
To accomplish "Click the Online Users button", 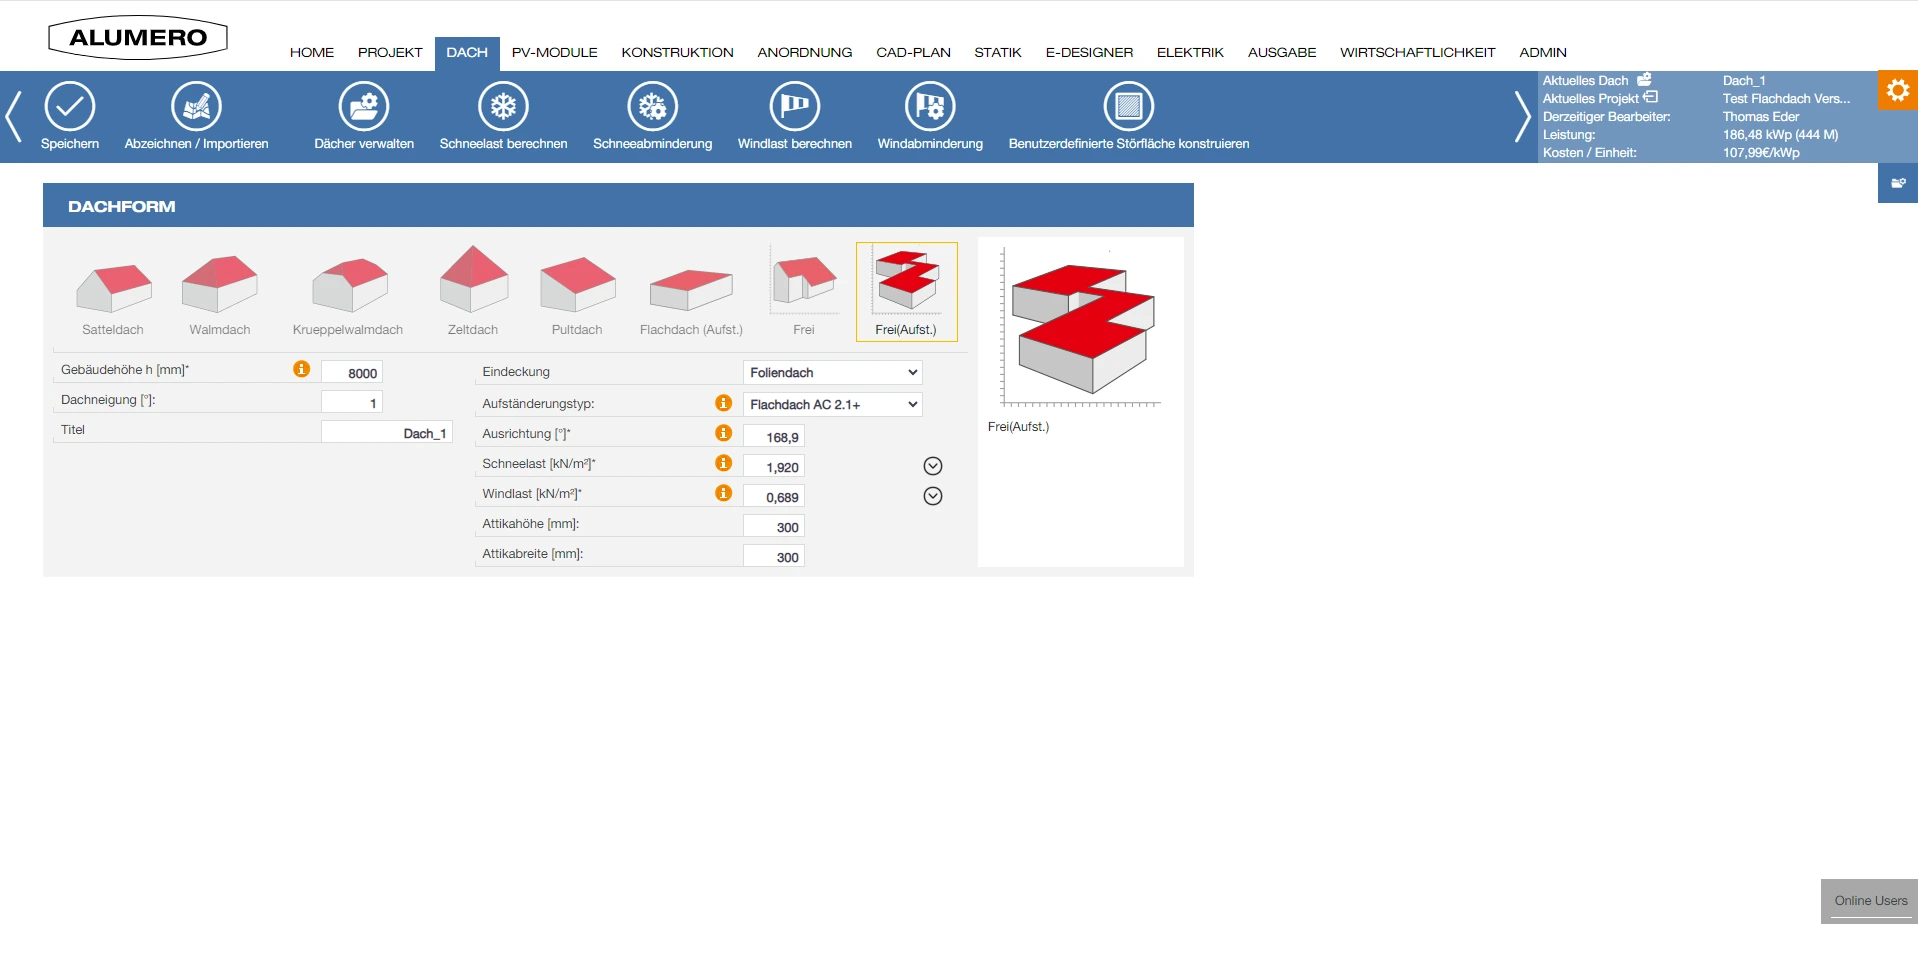I will coord(1869,901).
